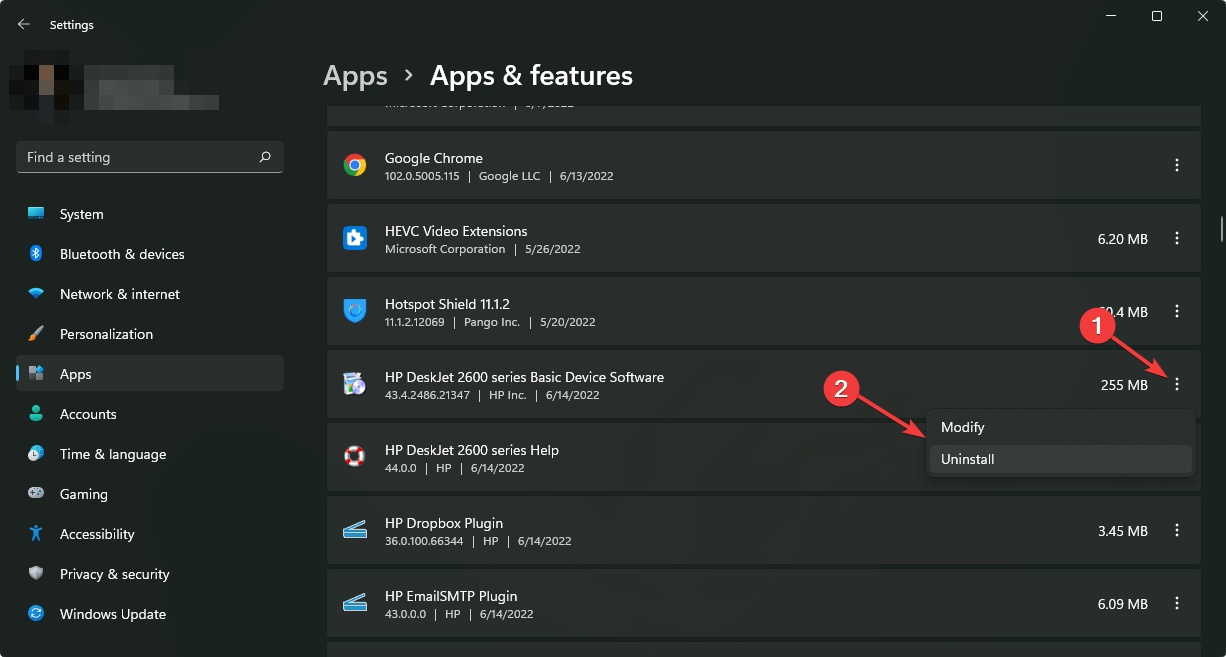This screenshot has width=1226, height=657.
Task: Open the HP Dropbox Plugin options menu
Action: 1177,530
